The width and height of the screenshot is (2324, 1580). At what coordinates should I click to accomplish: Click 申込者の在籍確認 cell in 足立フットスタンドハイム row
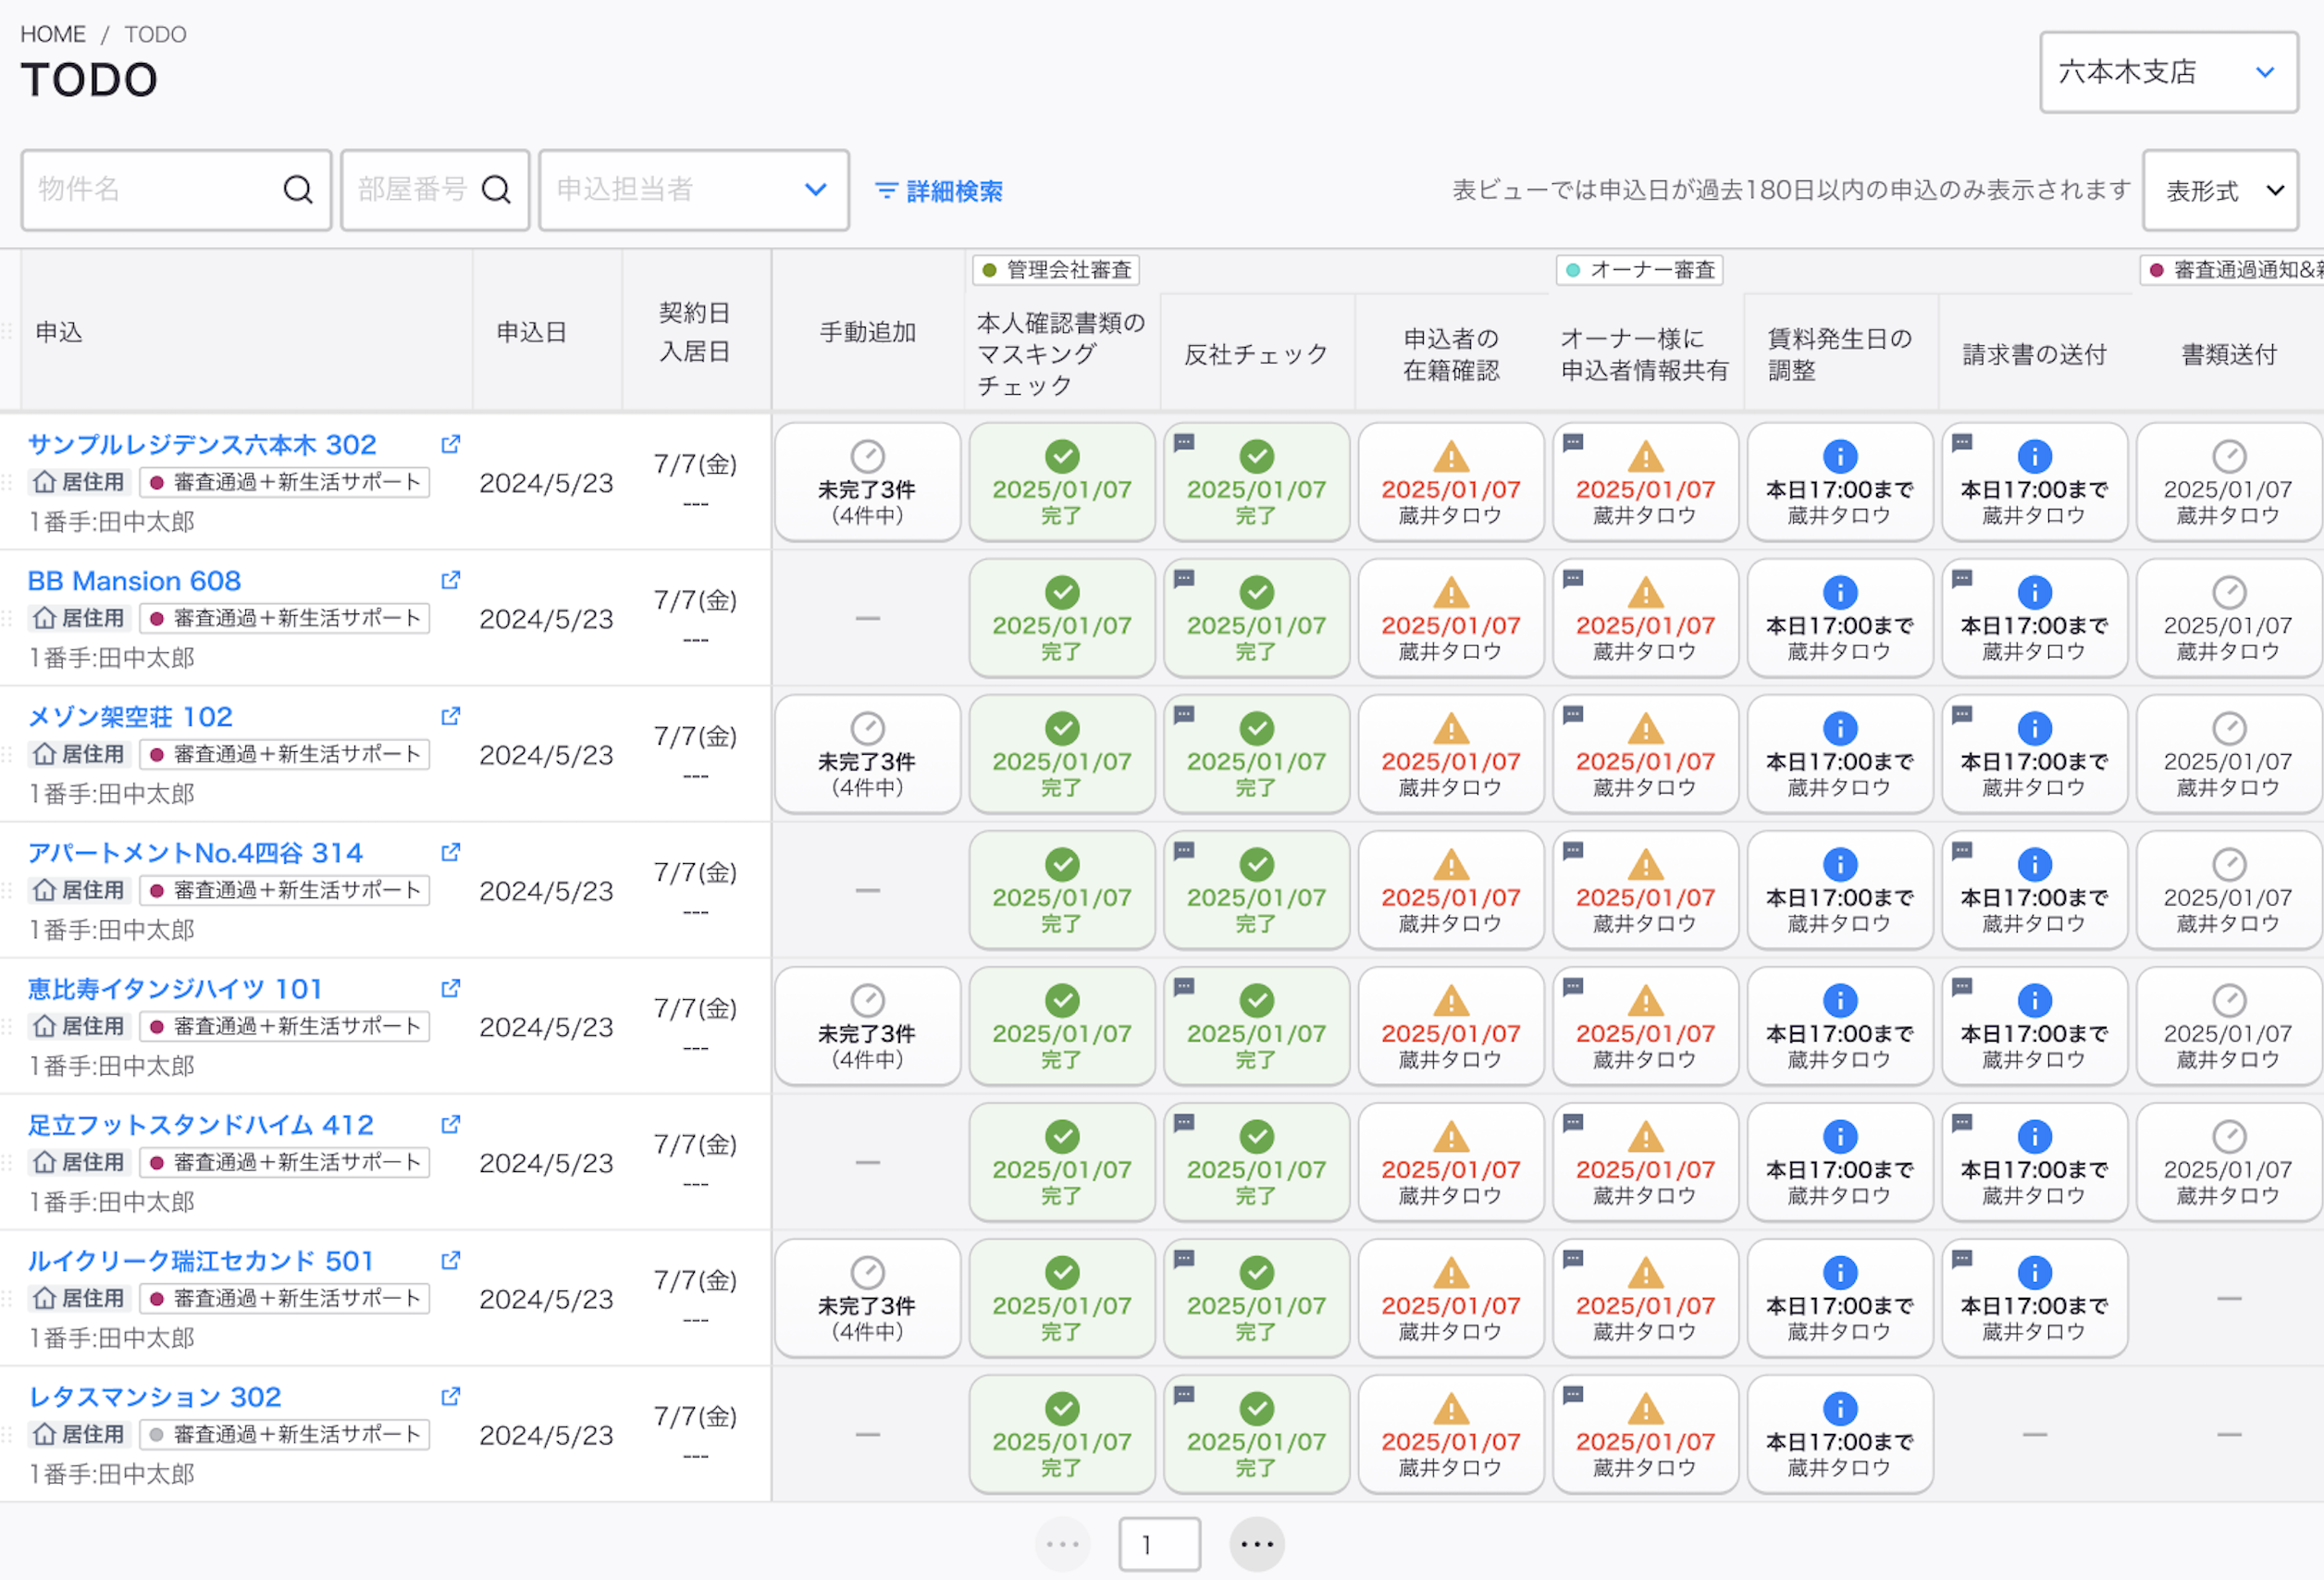1451,1162
